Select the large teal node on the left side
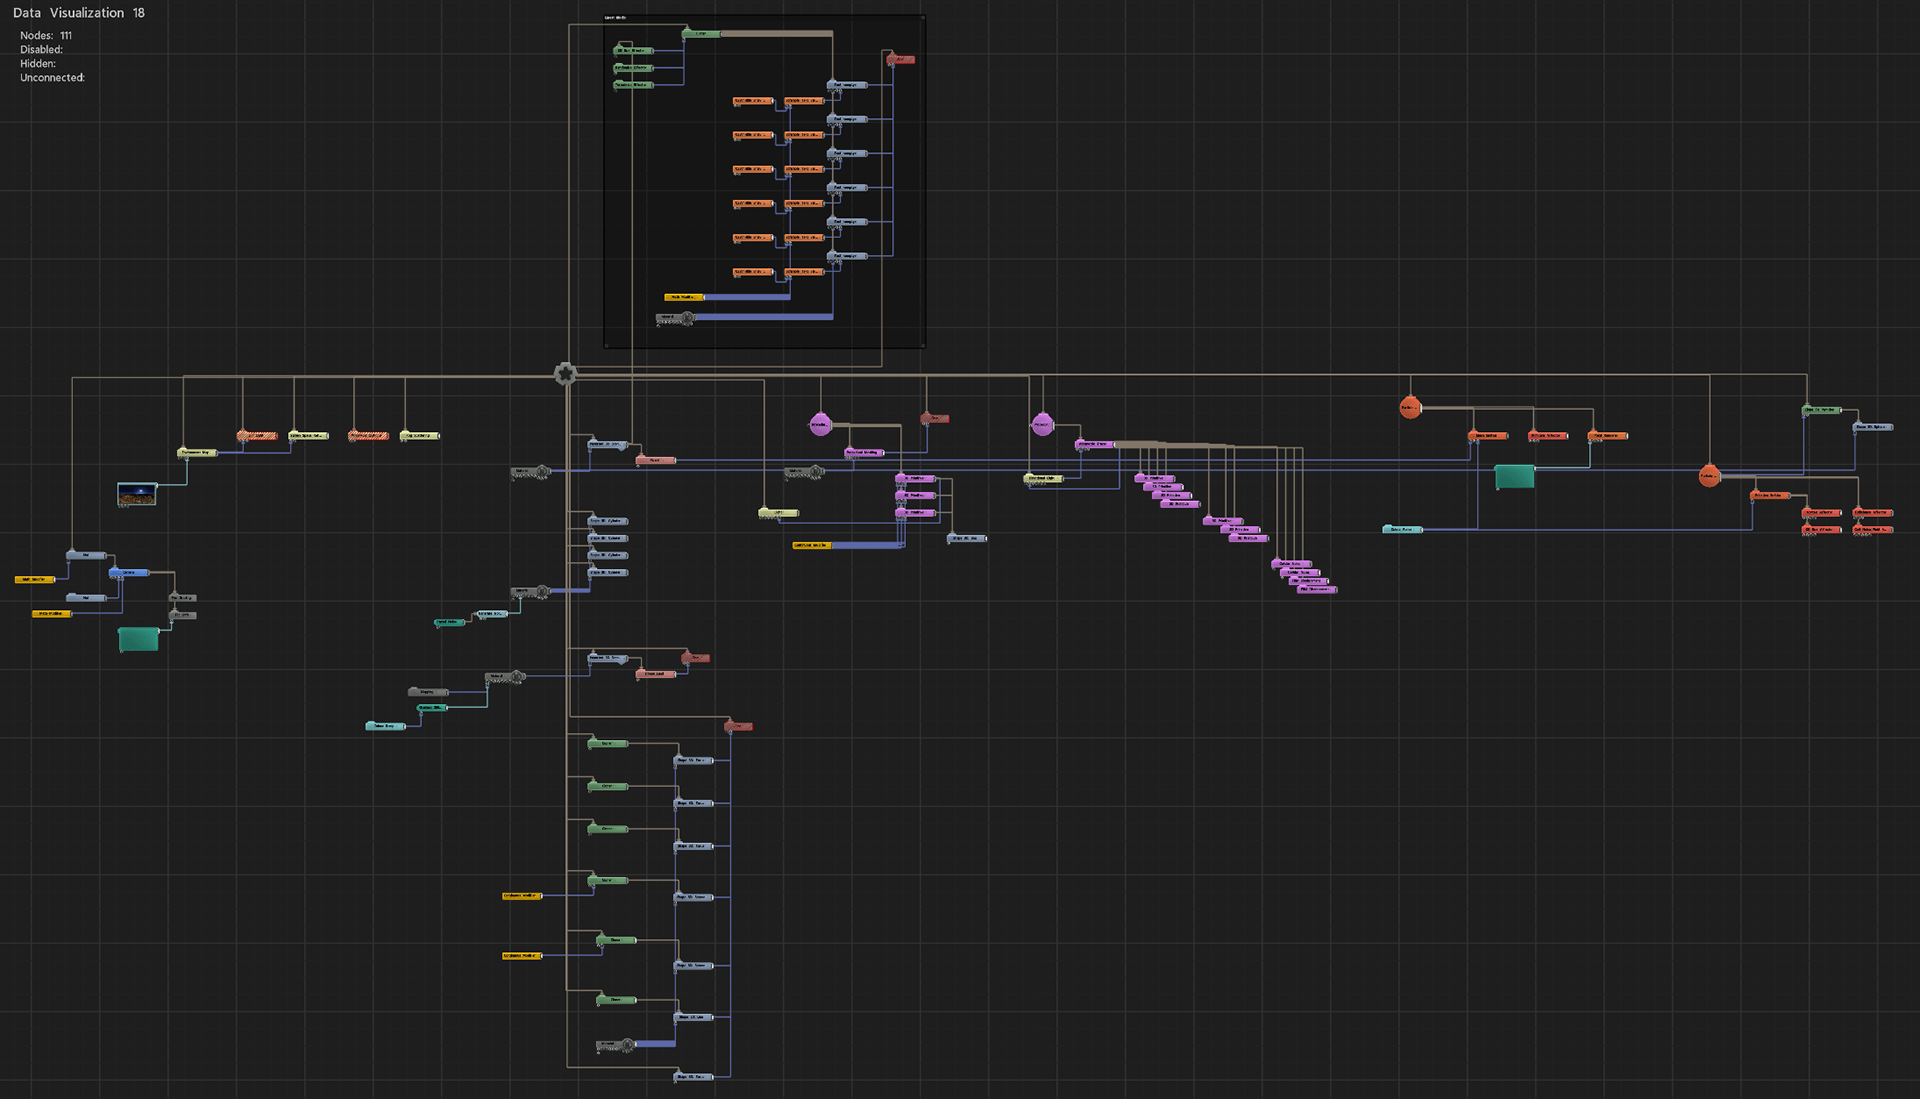Screen dimensions: 1920x1099 coord(138,639)
